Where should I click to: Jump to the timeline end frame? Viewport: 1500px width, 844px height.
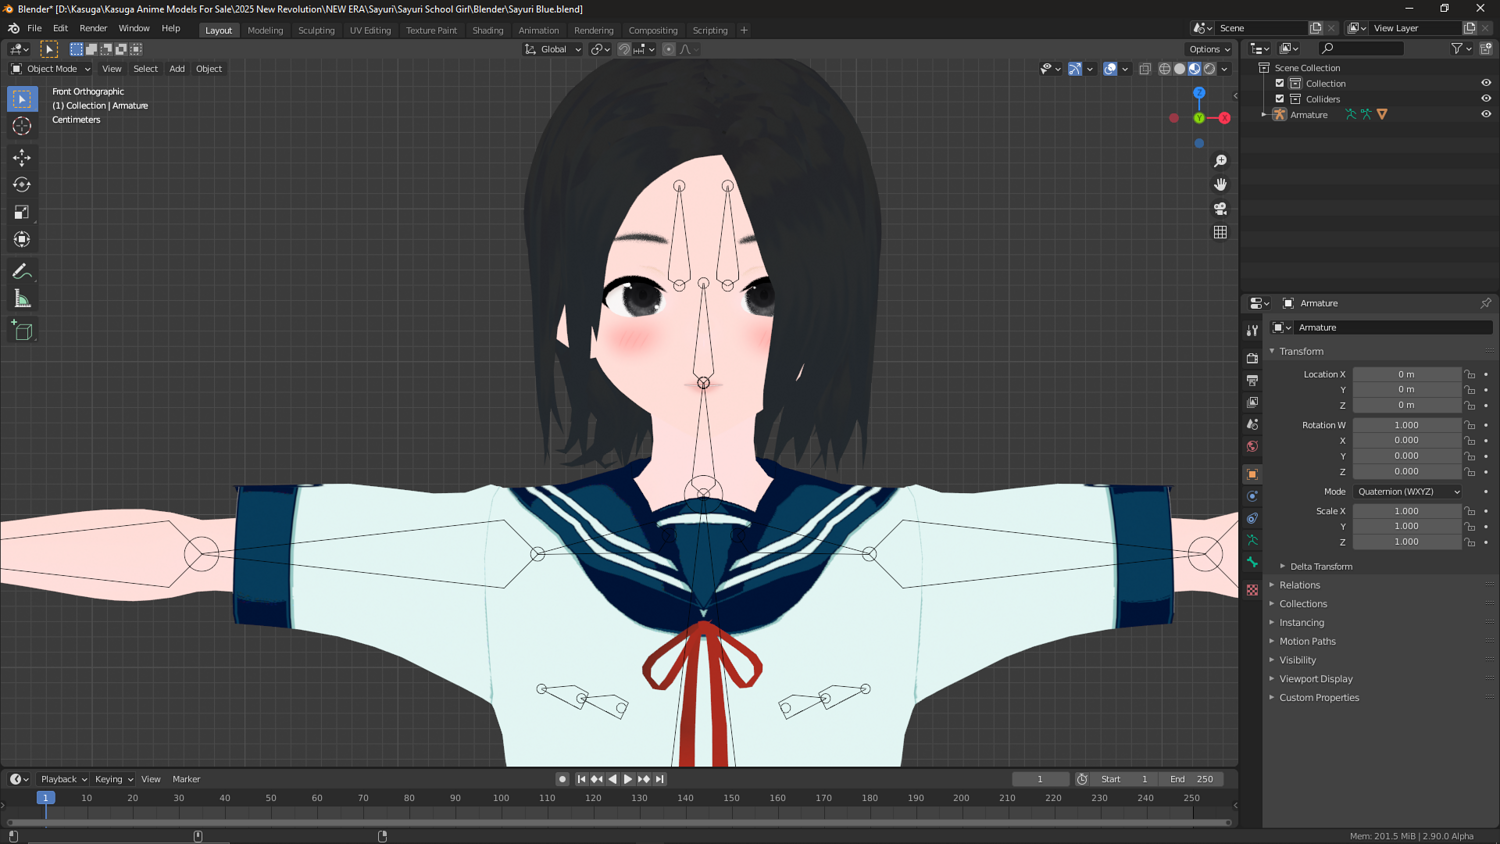click(660, 779)
